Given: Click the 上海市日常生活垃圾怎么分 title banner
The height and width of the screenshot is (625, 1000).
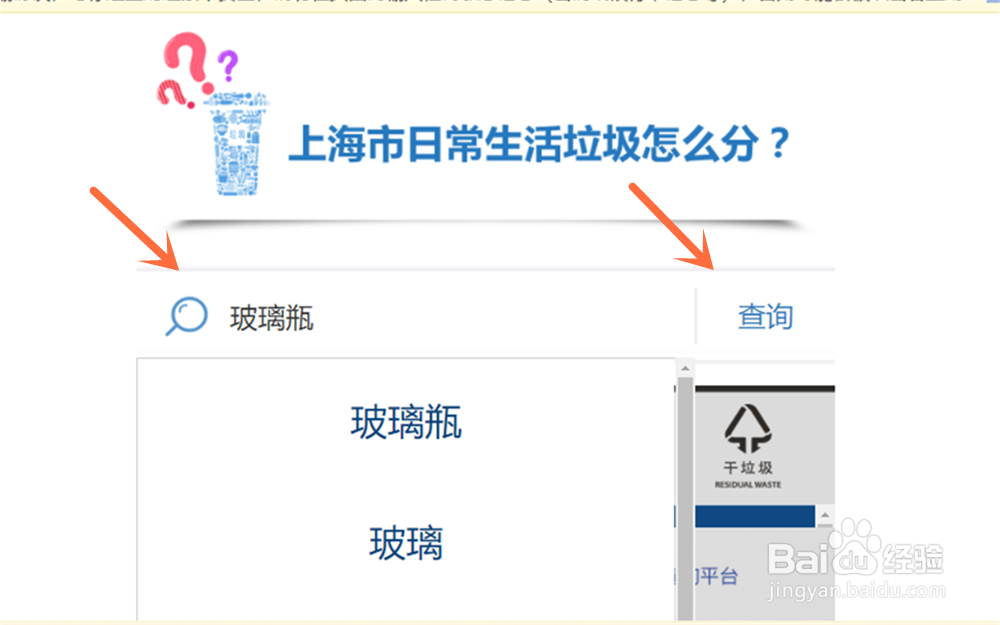Looking at the screenshot, I should [539, 143].
